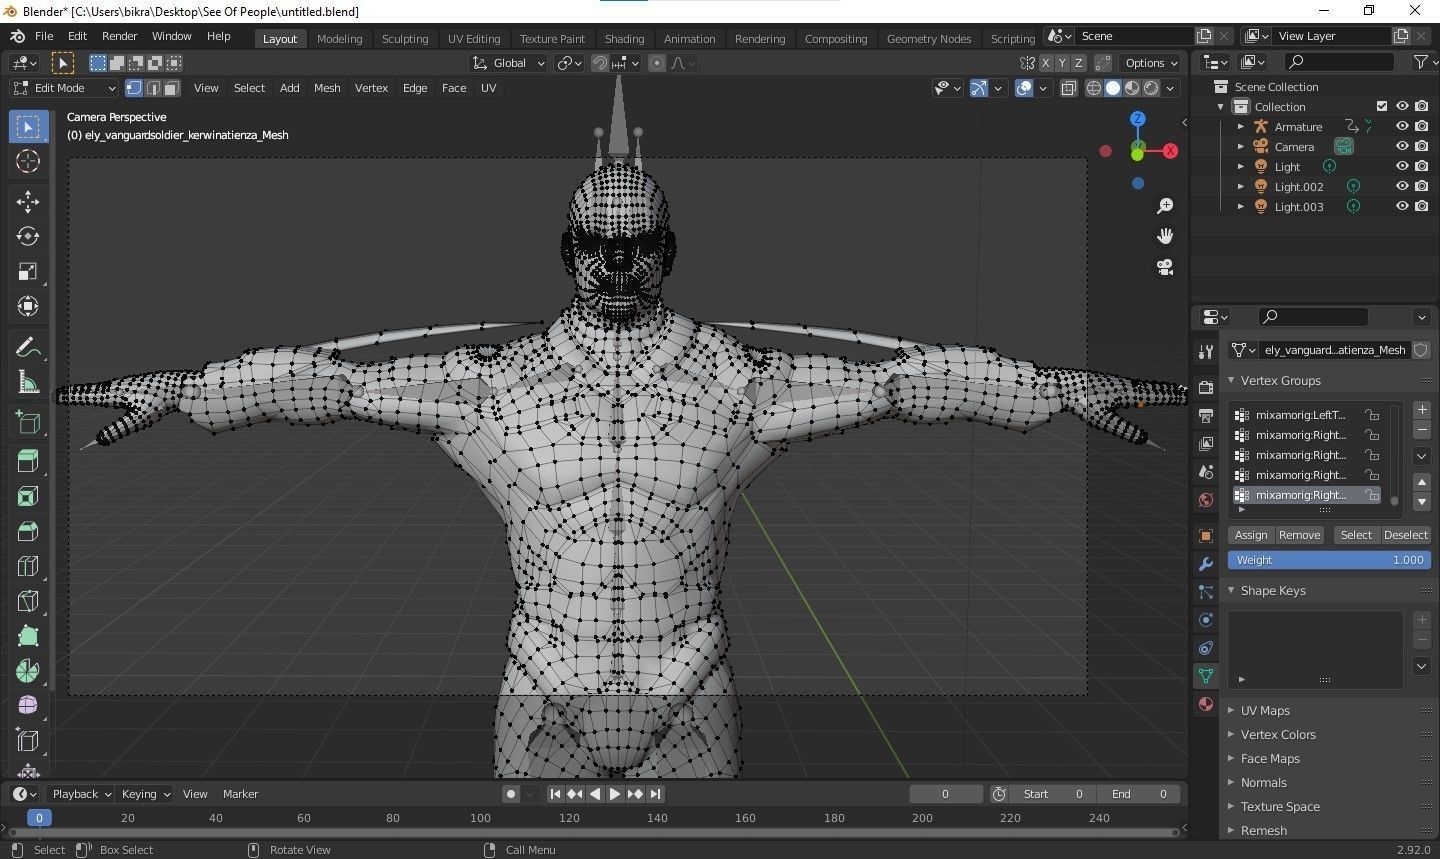The image size is (1440, 859).
Task: Open the Material properties tab
Action: pyautogui.click(x=1206, y=704)
